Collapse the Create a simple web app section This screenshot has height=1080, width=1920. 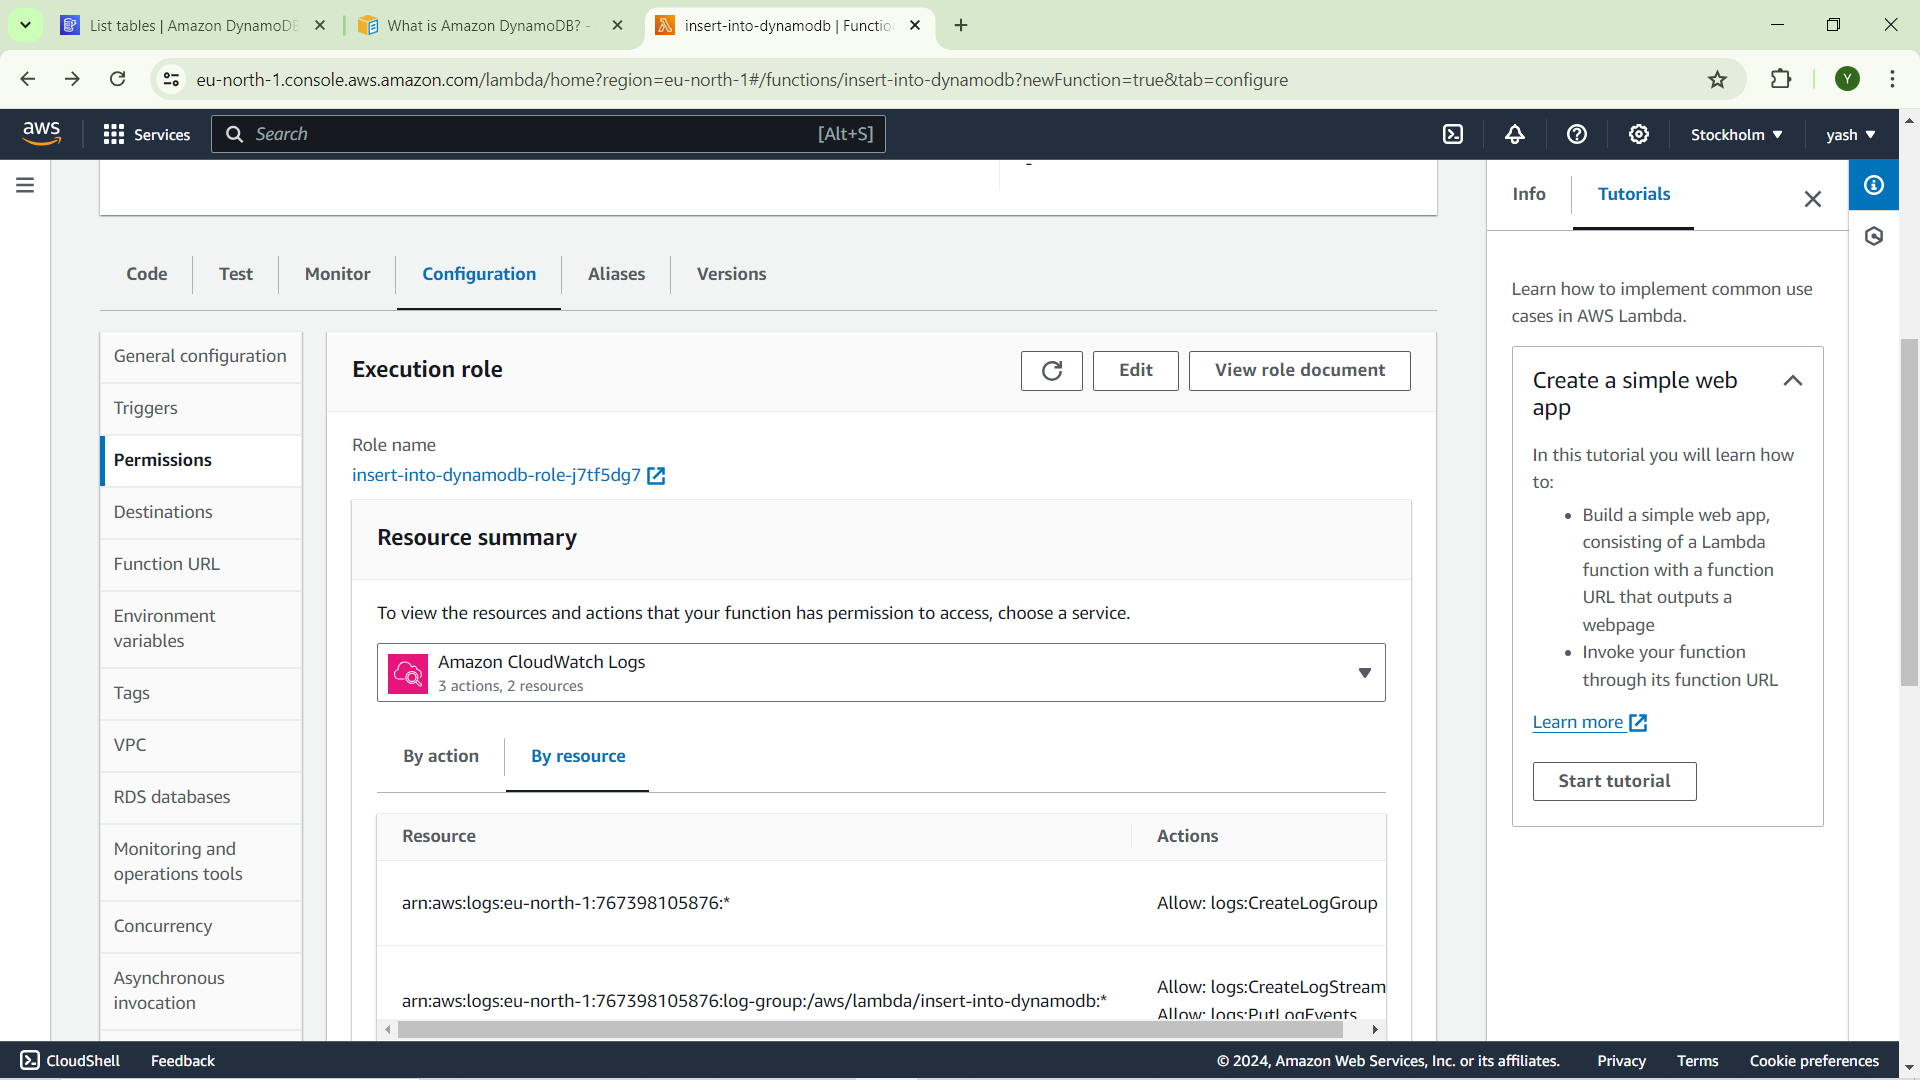pos(1793,381)
